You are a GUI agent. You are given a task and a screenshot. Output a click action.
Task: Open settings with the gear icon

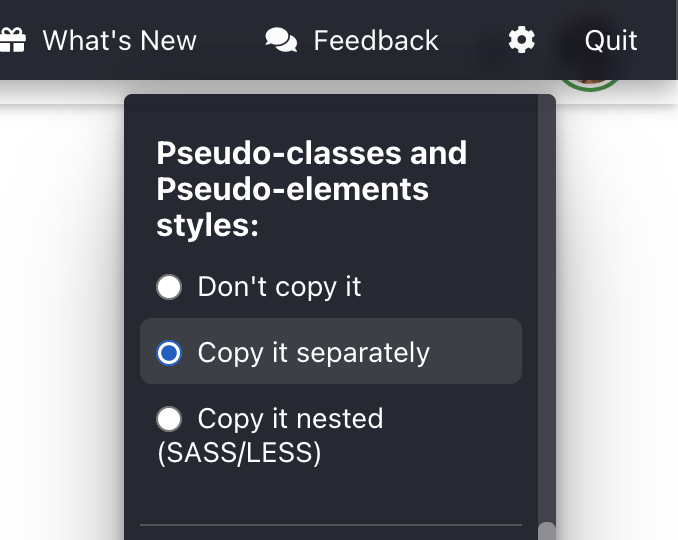pos(521,40)
